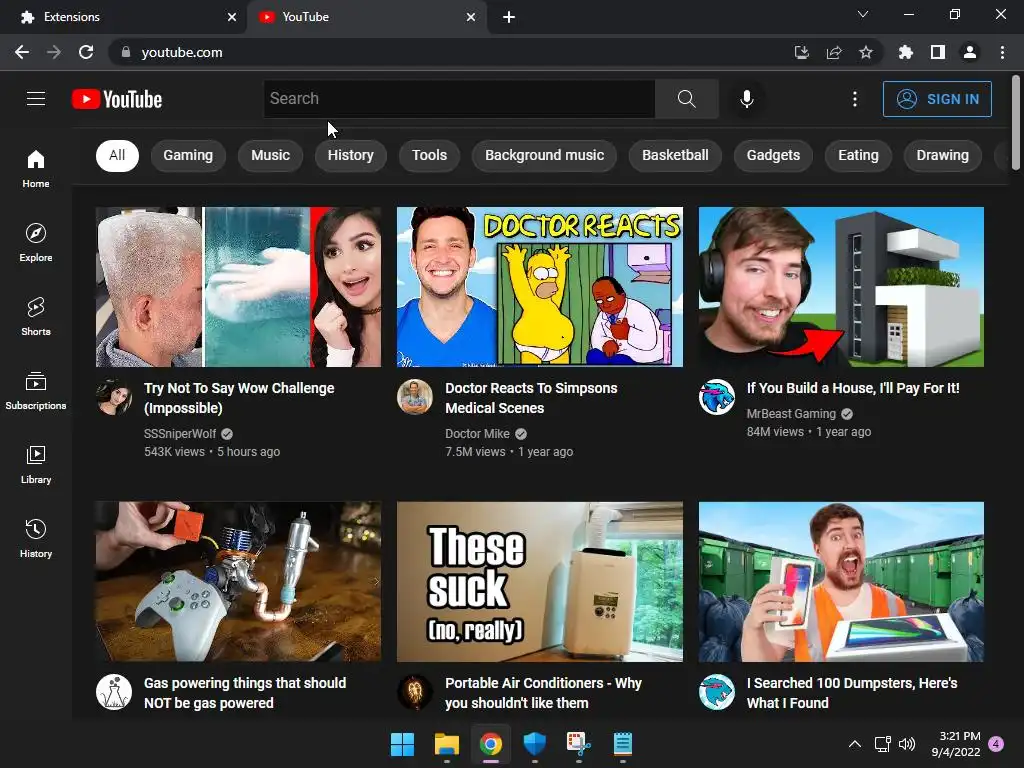1024x768 pixels.
Task: Open 100 Dumpsters video thumbnail
Action: [x=841, y=581]
